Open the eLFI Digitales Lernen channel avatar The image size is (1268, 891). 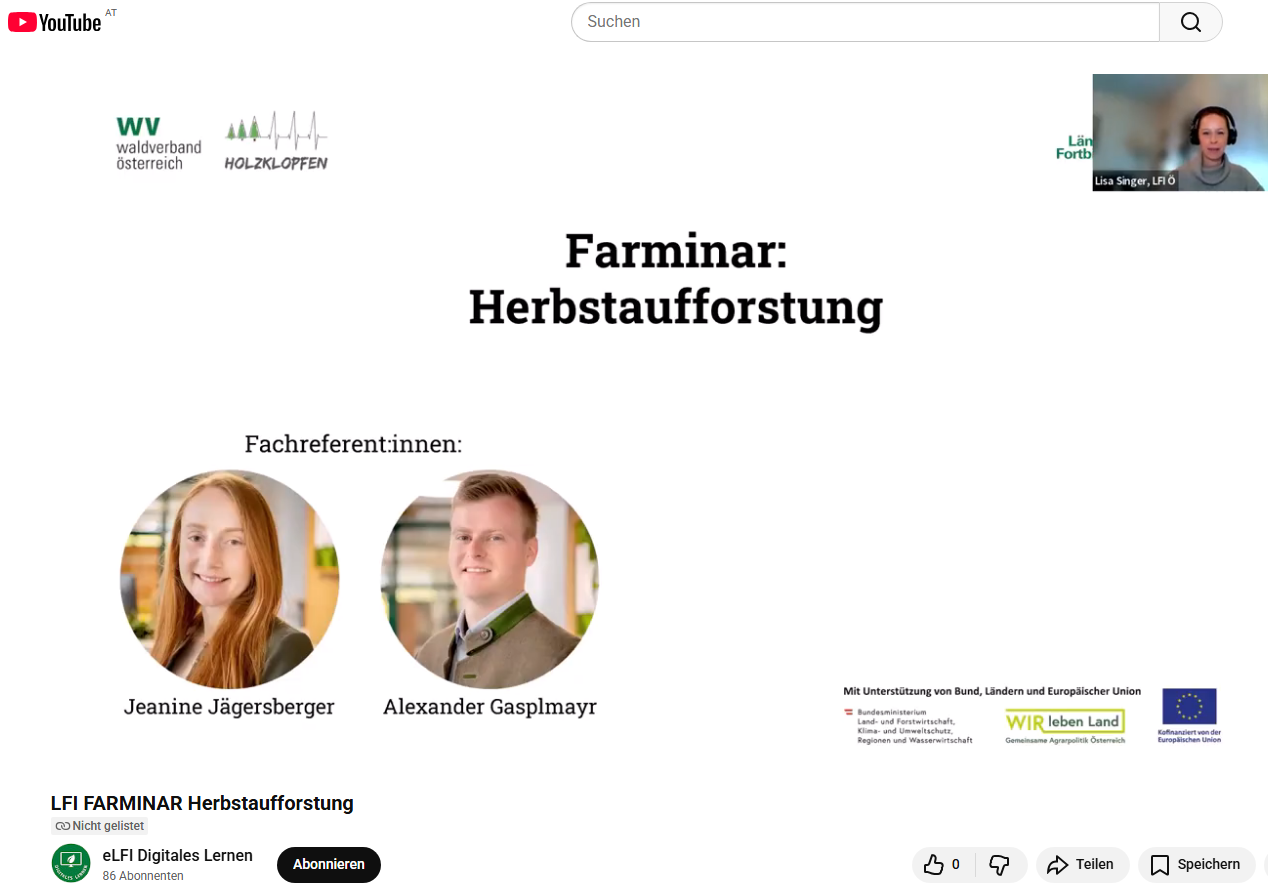tap(71, 861)
